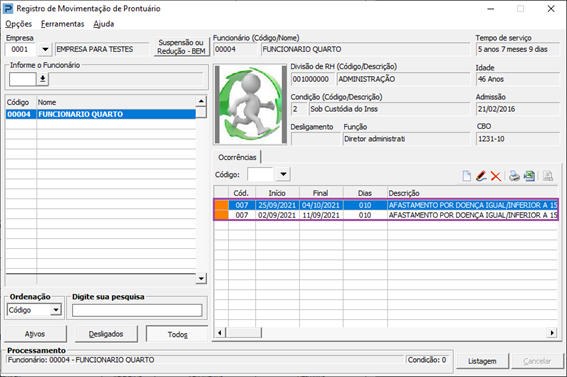Select the occurrence starting 25/09/2021
567x377 pixels.
pos(386,205)
